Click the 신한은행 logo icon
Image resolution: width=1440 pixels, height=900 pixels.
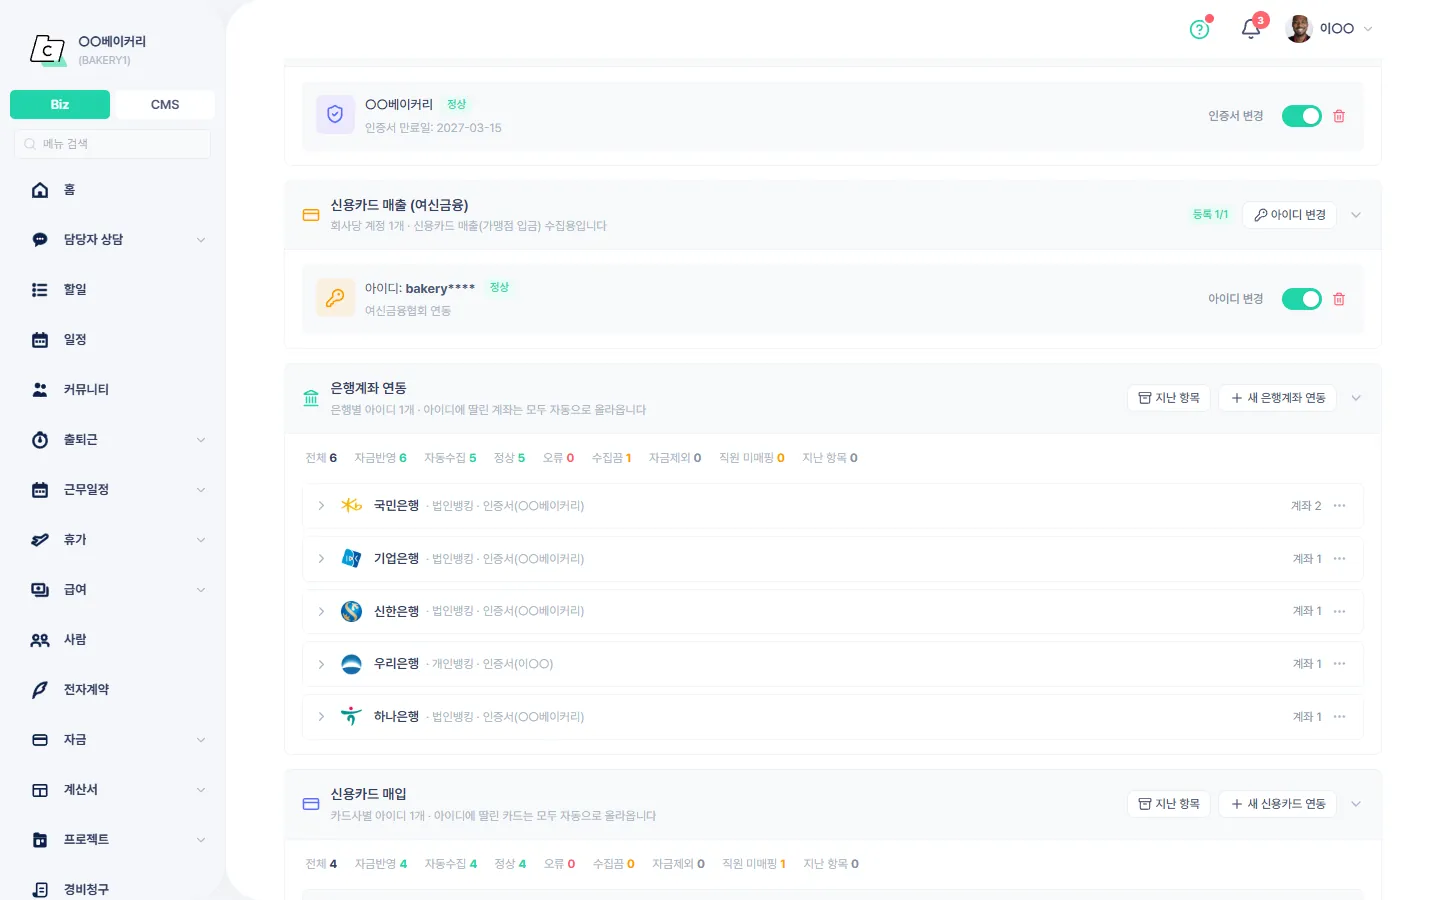351,611
